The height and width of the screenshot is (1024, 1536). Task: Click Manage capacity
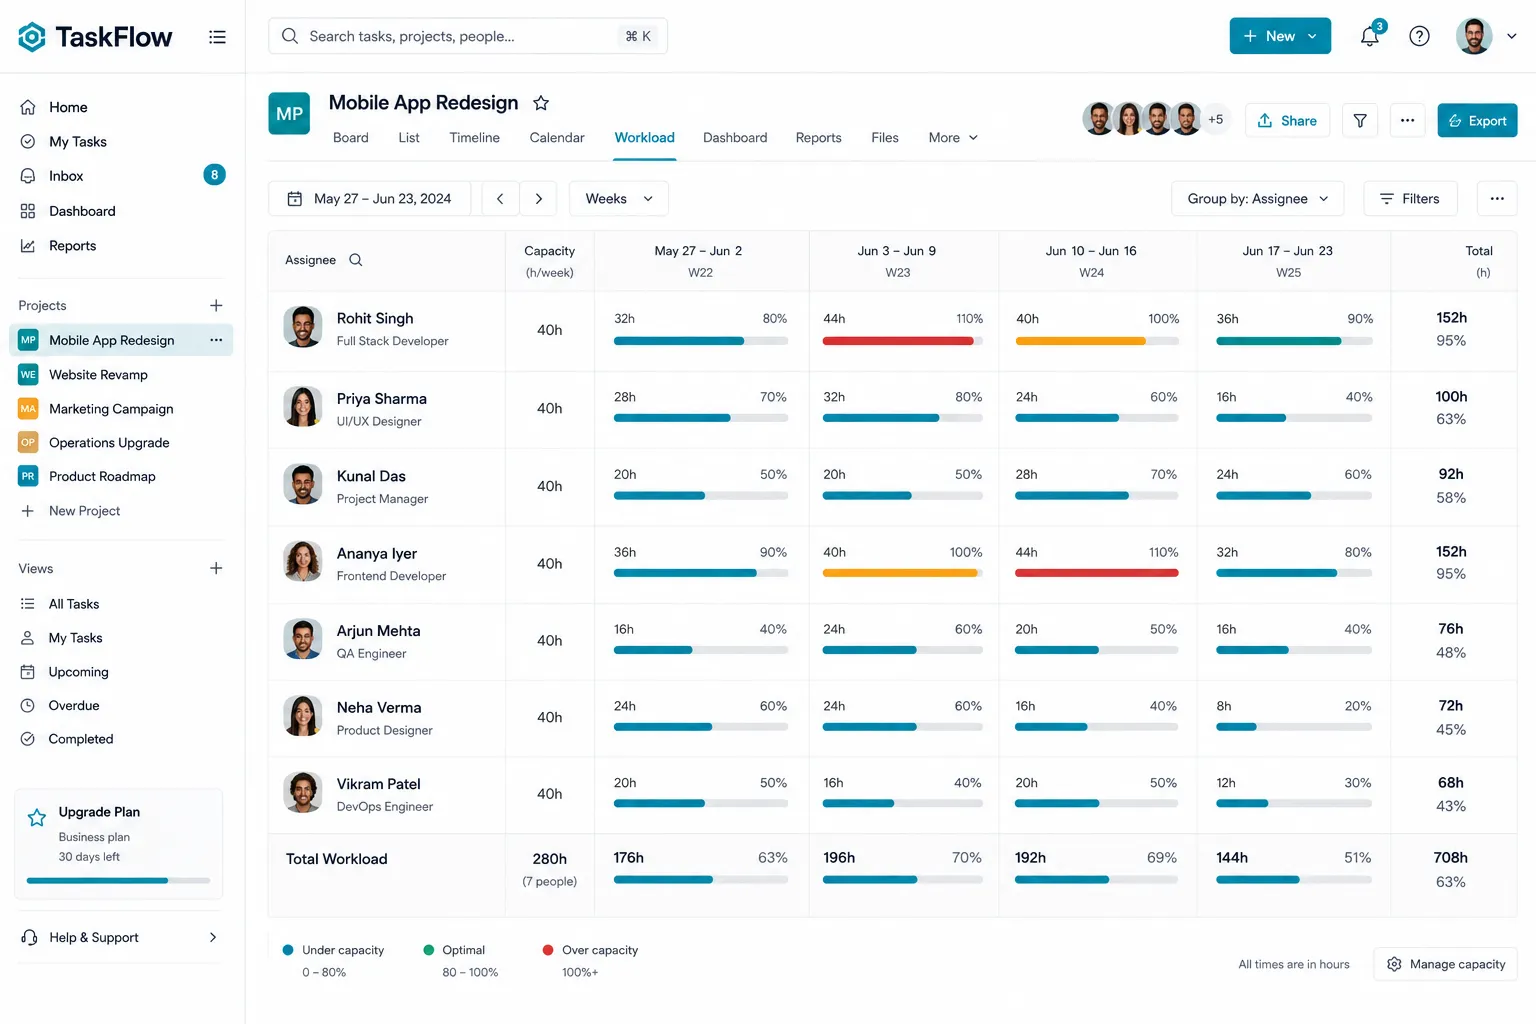(1446, 964)
